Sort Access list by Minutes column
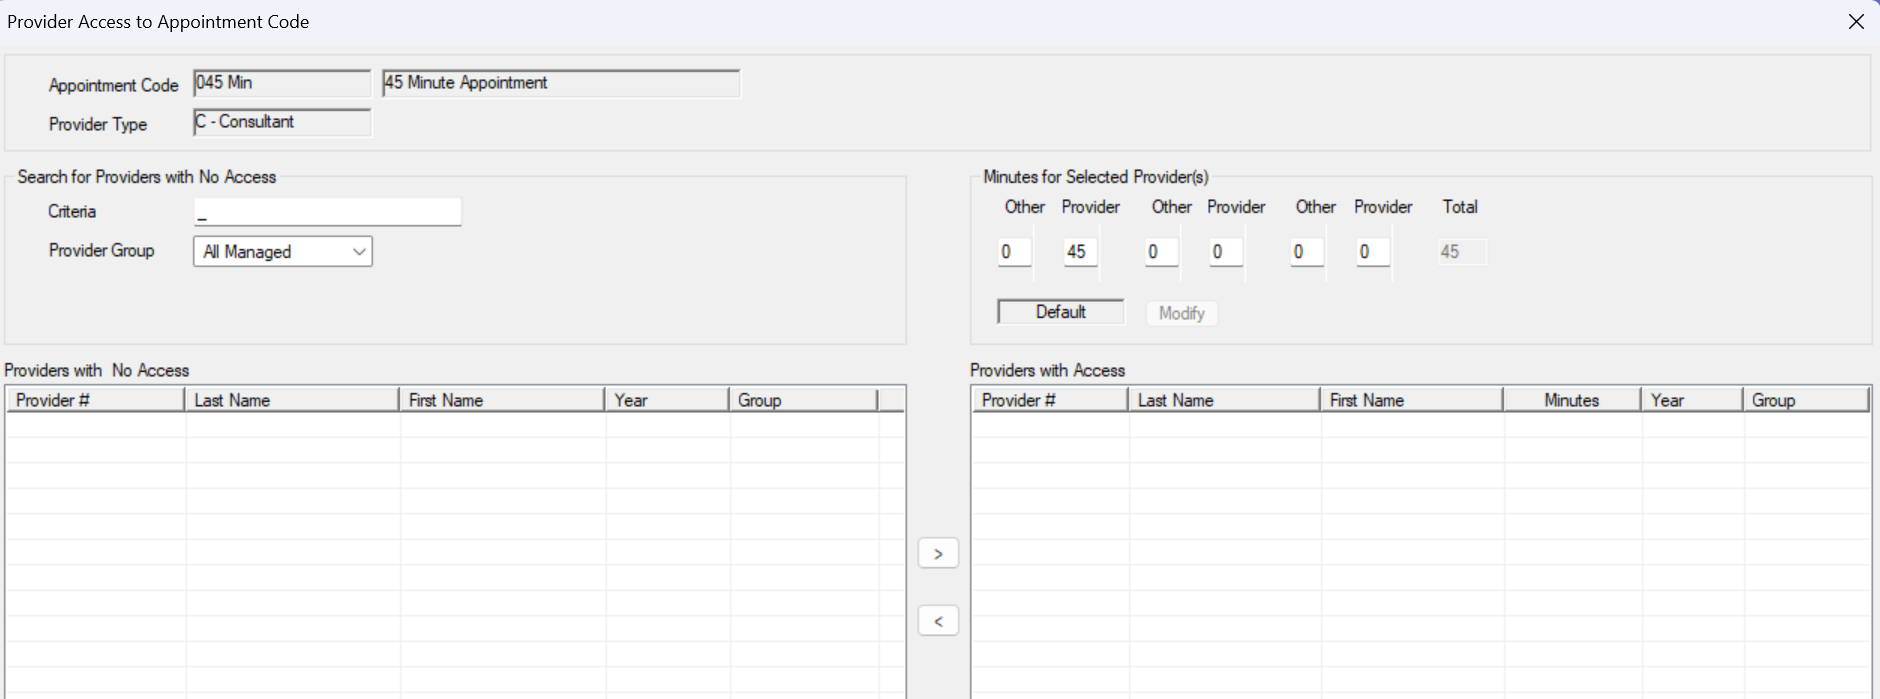This screenshot has height=699, width=1880. click(1571, 400)
